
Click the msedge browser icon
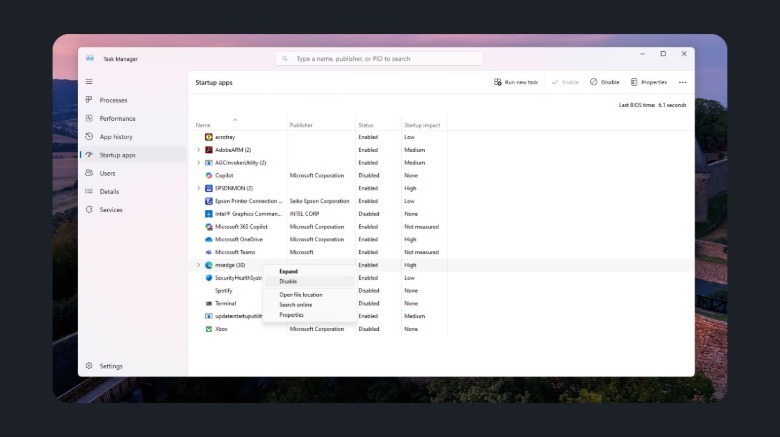(209, 265)
